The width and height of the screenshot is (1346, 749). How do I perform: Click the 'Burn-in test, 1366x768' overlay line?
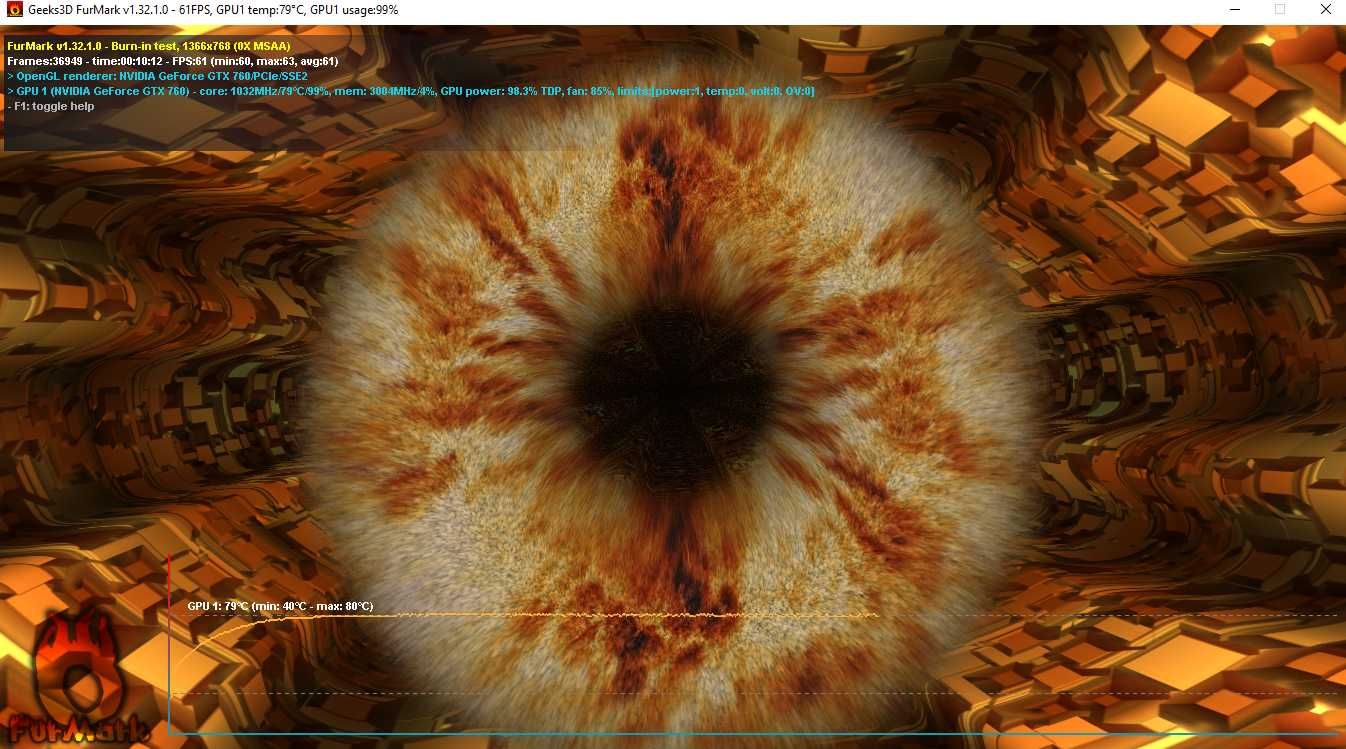point(148,46)
